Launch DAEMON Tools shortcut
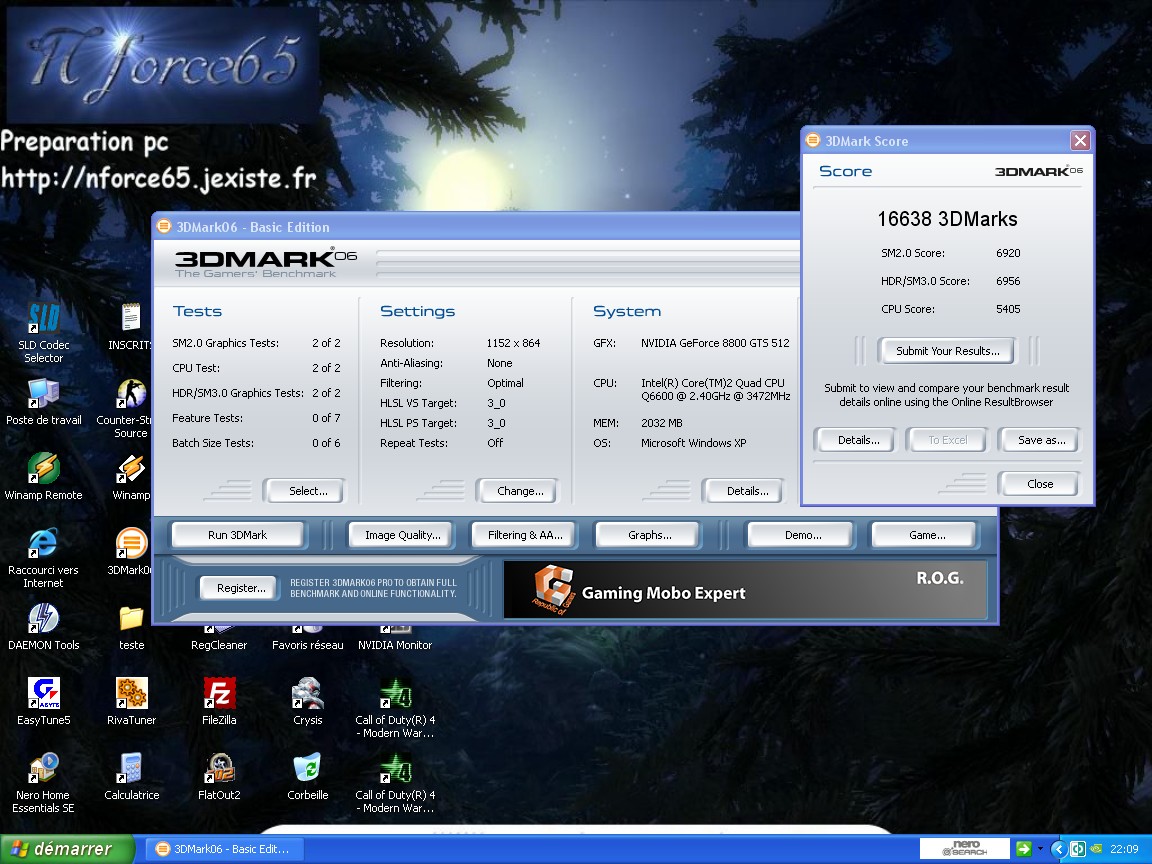 43,619
